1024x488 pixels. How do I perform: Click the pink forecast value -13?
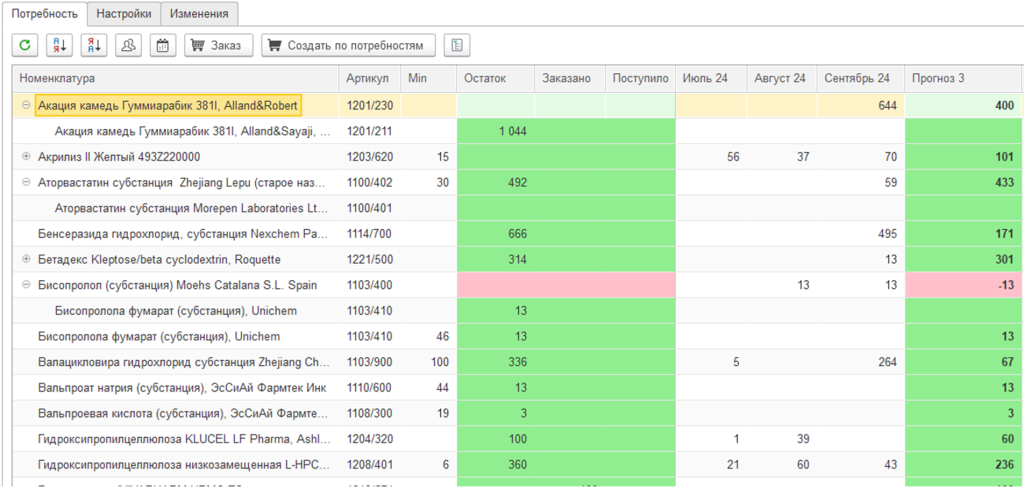[x=1006, y=285]
